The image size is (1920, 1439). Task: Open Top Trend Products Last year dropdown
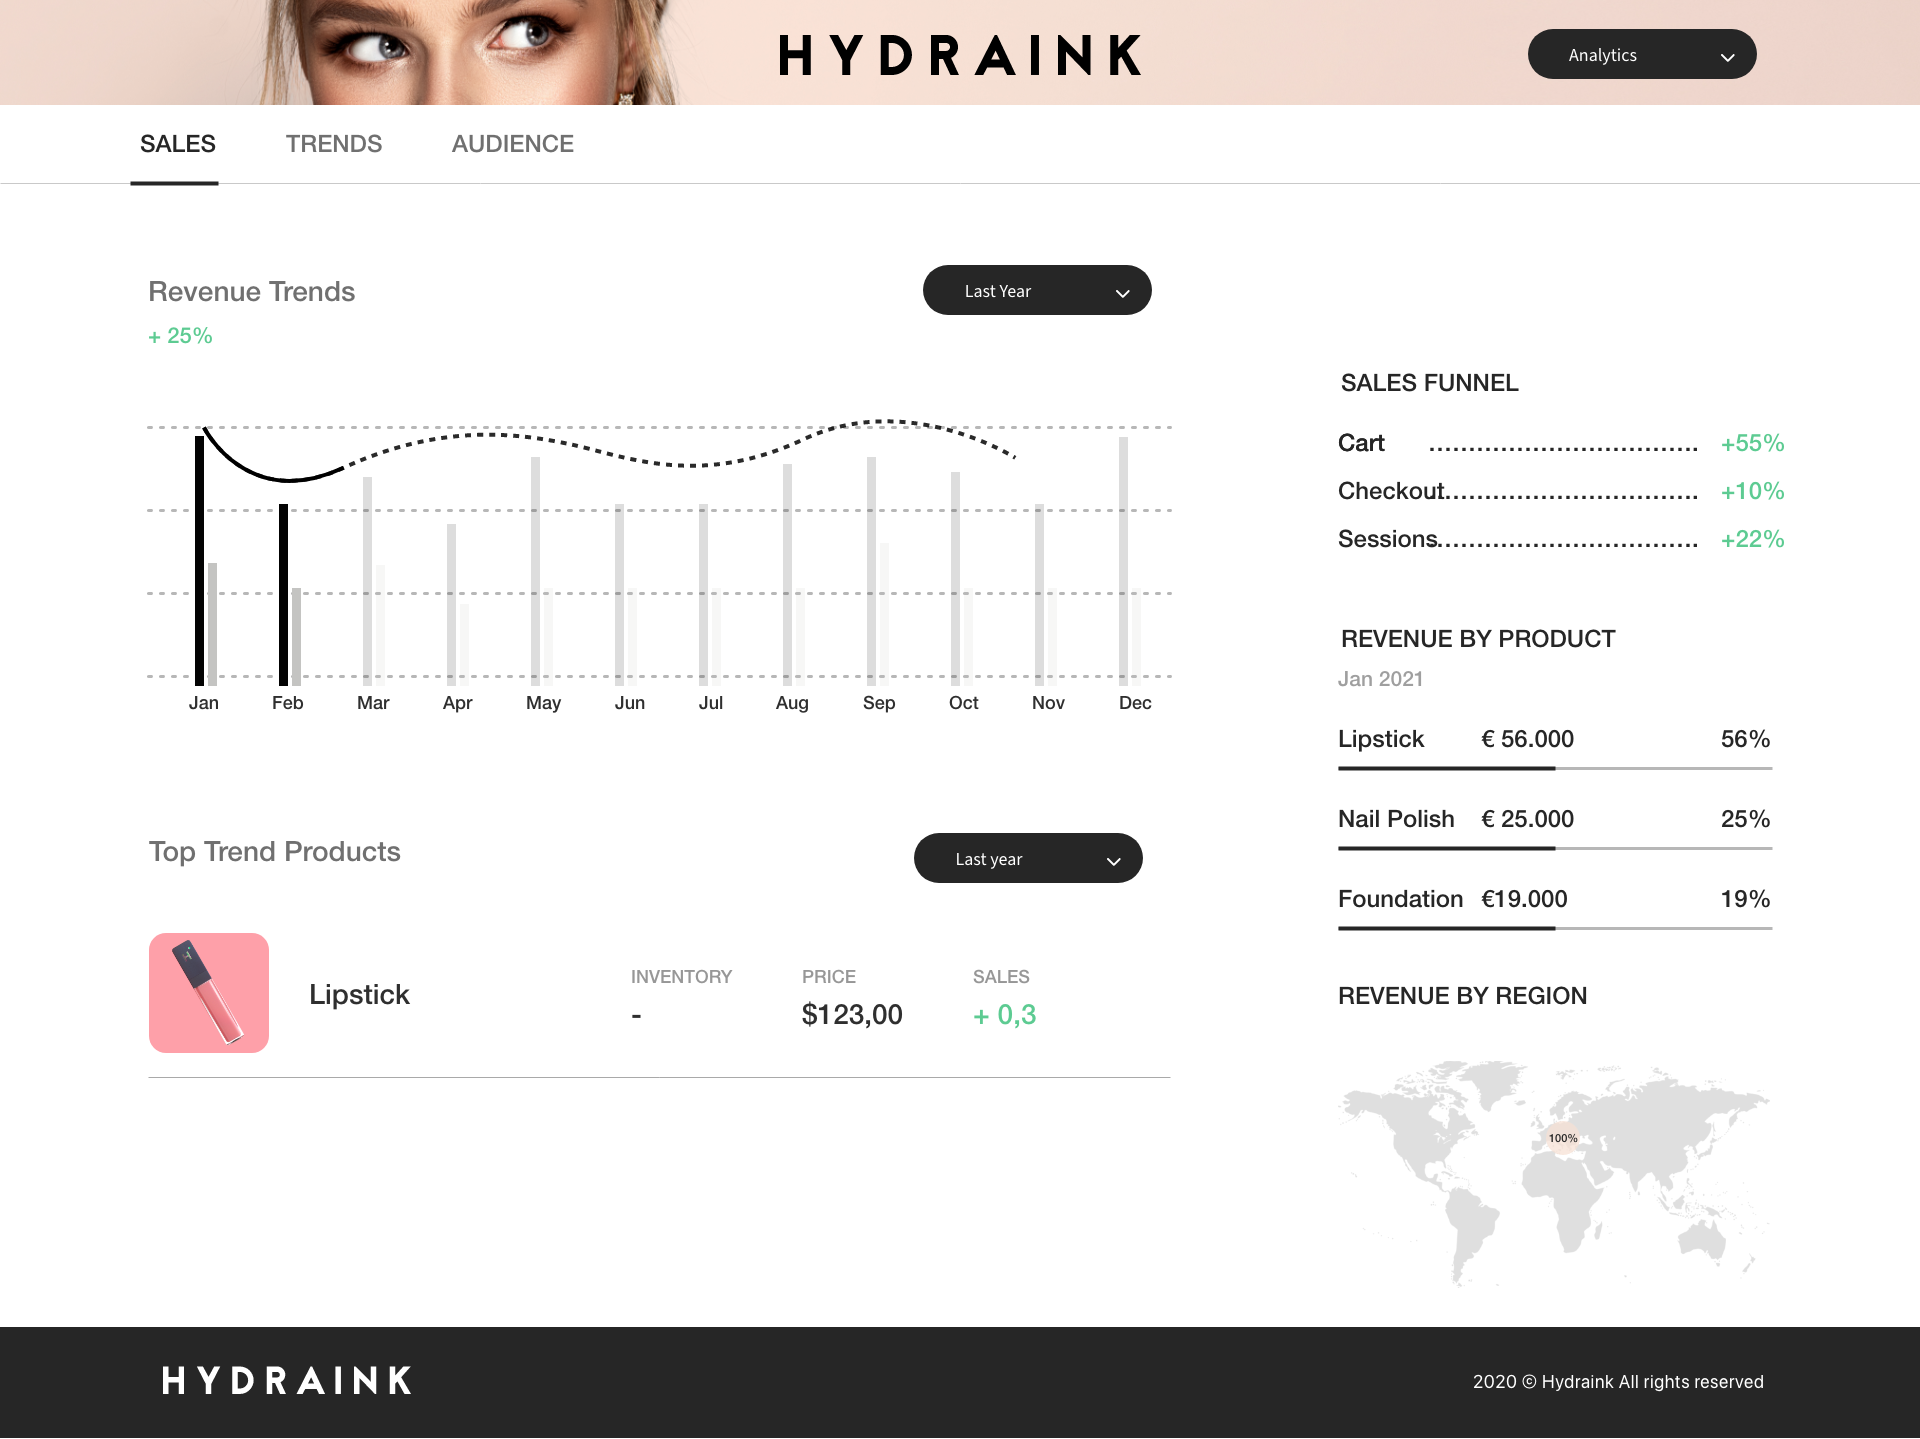(x=1028, y=859)
